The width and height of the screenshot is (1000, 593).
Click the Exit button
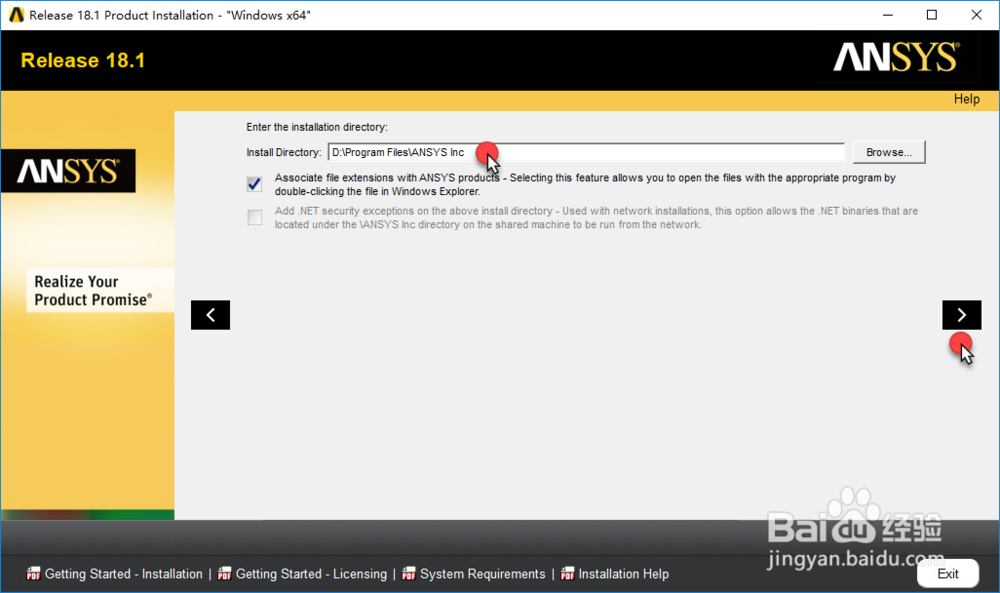(948, 574)
